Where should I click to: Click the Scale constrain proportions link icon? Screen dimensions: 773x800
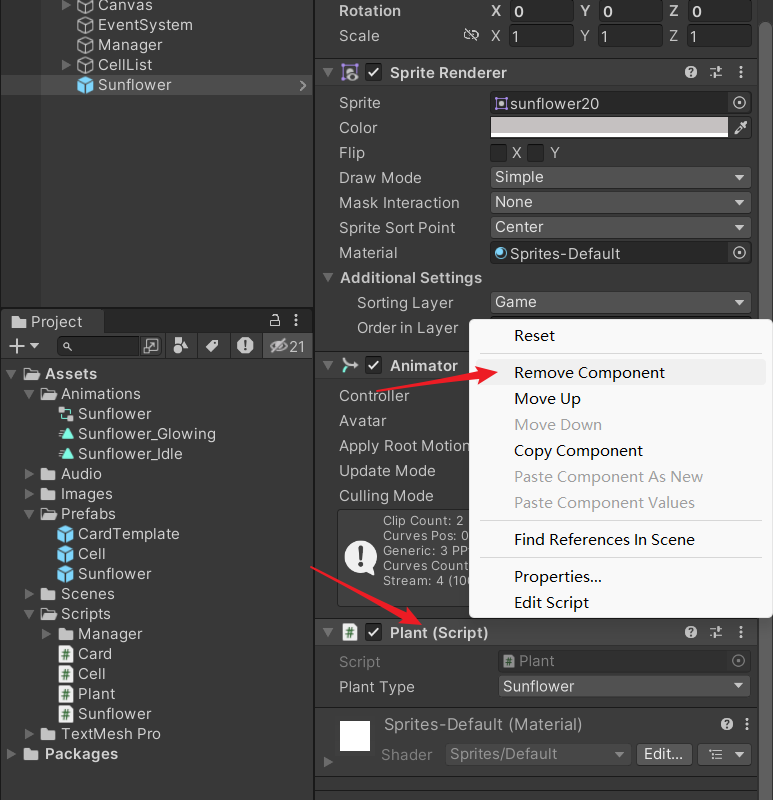pyautogui.click(x=471, y=36)
